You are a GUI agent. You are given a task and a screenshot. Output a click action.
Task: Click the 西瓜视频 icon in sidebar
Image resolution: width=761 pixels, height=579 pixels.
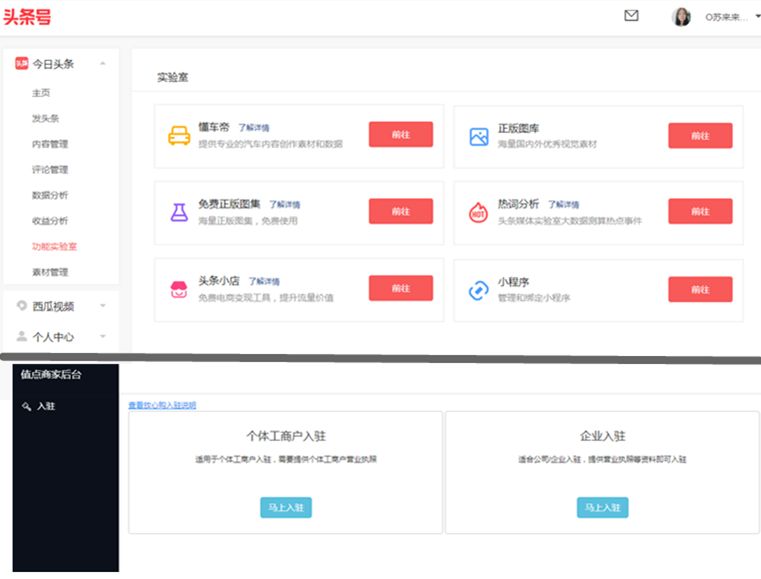pos(21,305)
